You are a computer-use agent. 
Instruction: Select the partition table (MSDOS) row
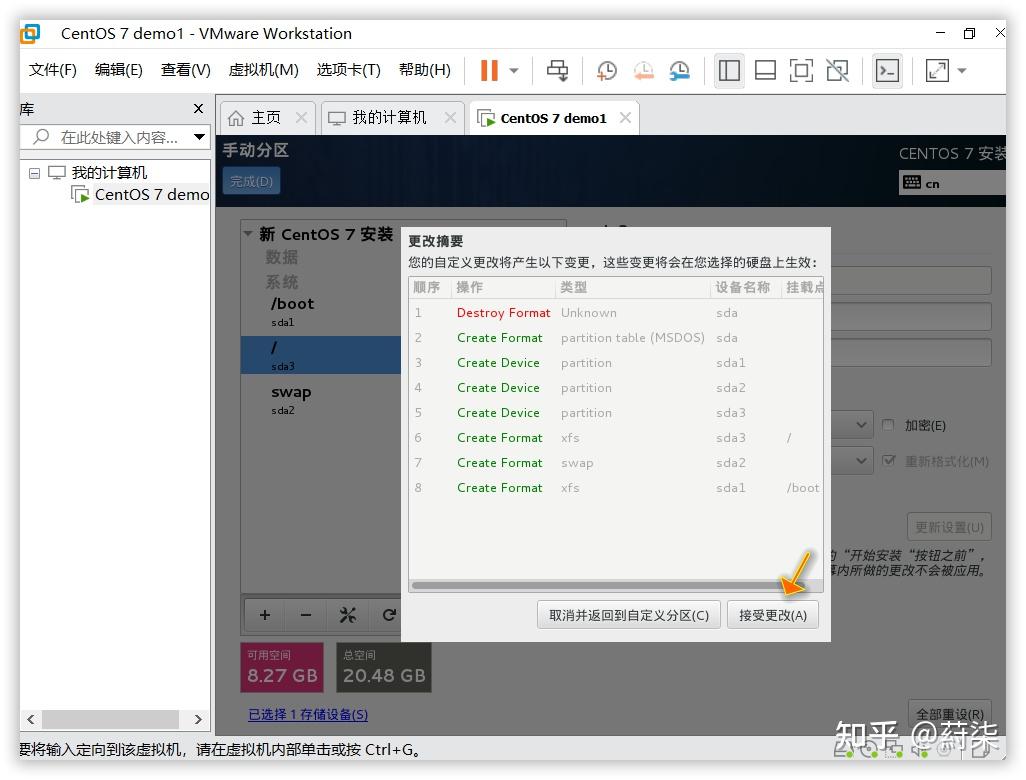point(616,338)
